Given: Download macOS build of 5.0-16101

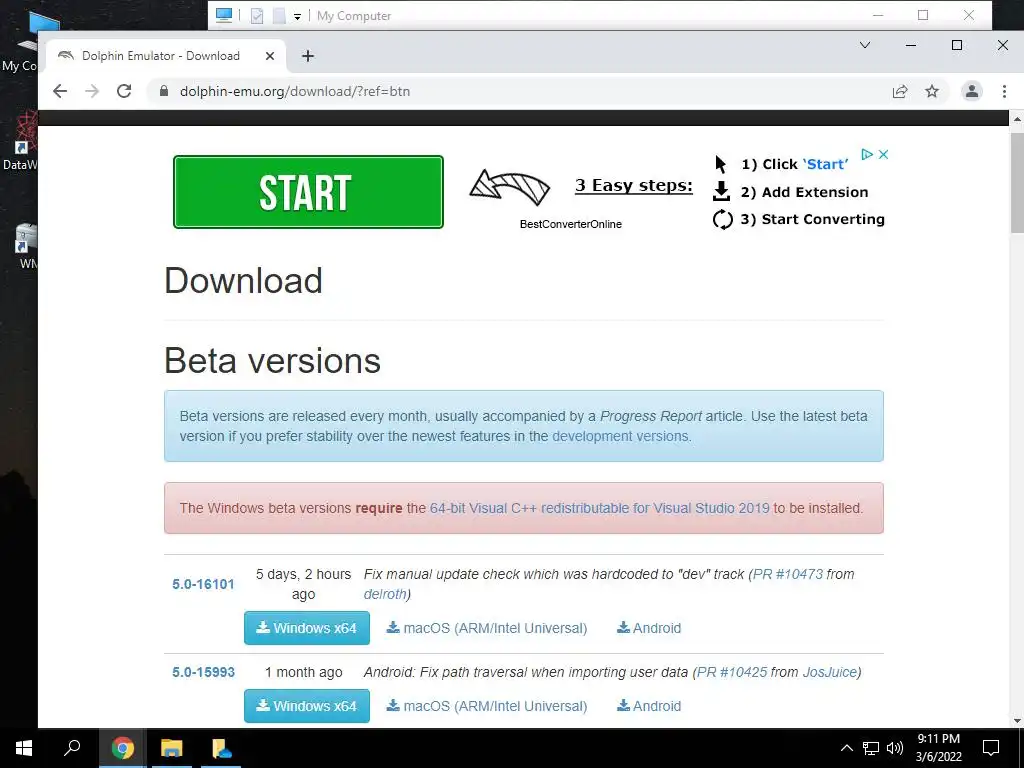Looking at the screenshot, I should pyautogui.click(x=487, y=628).
